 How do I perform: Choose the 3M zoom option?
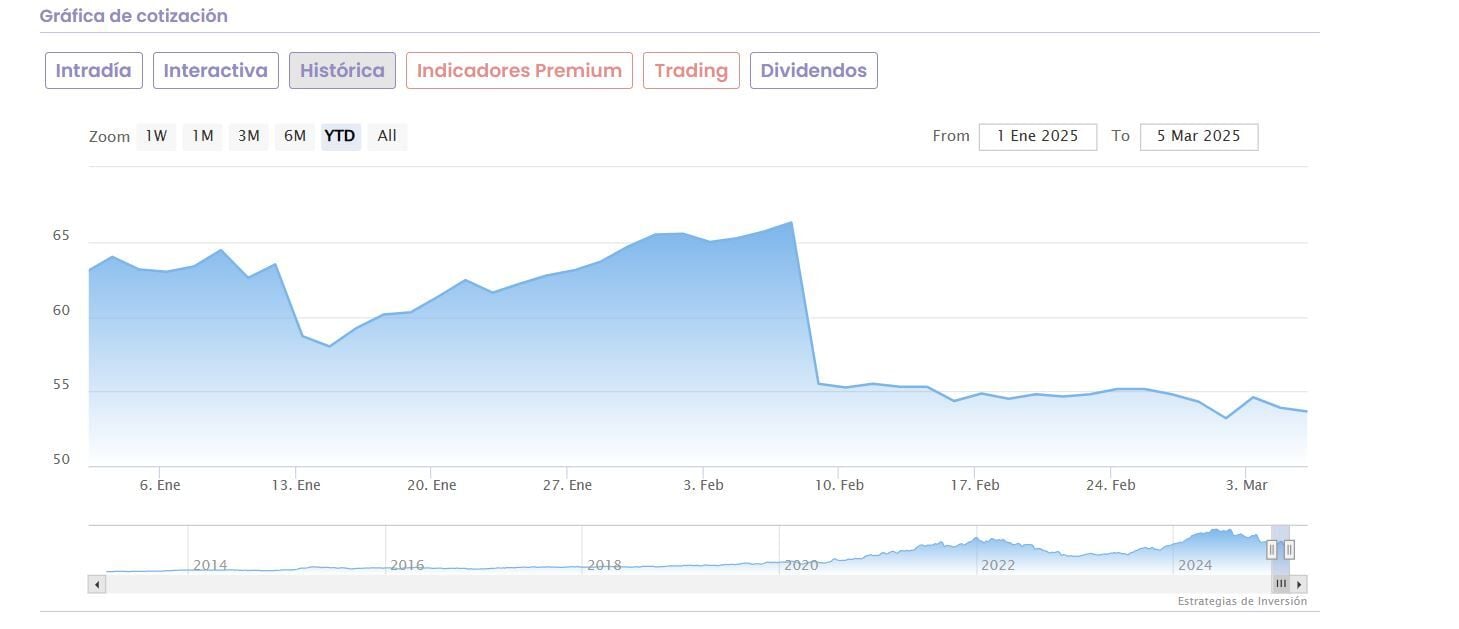[x=249, y=136]
